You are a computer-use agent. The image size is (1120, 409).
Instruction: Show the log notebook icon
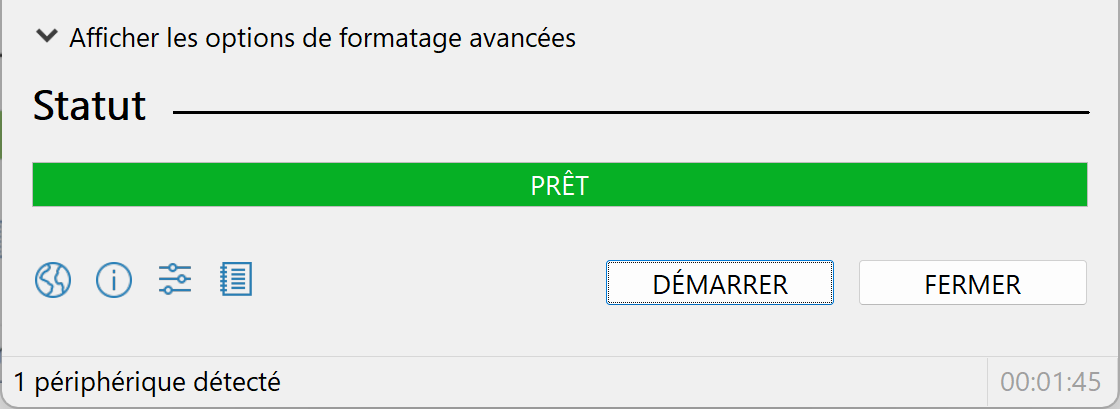(x=236, y=279)
